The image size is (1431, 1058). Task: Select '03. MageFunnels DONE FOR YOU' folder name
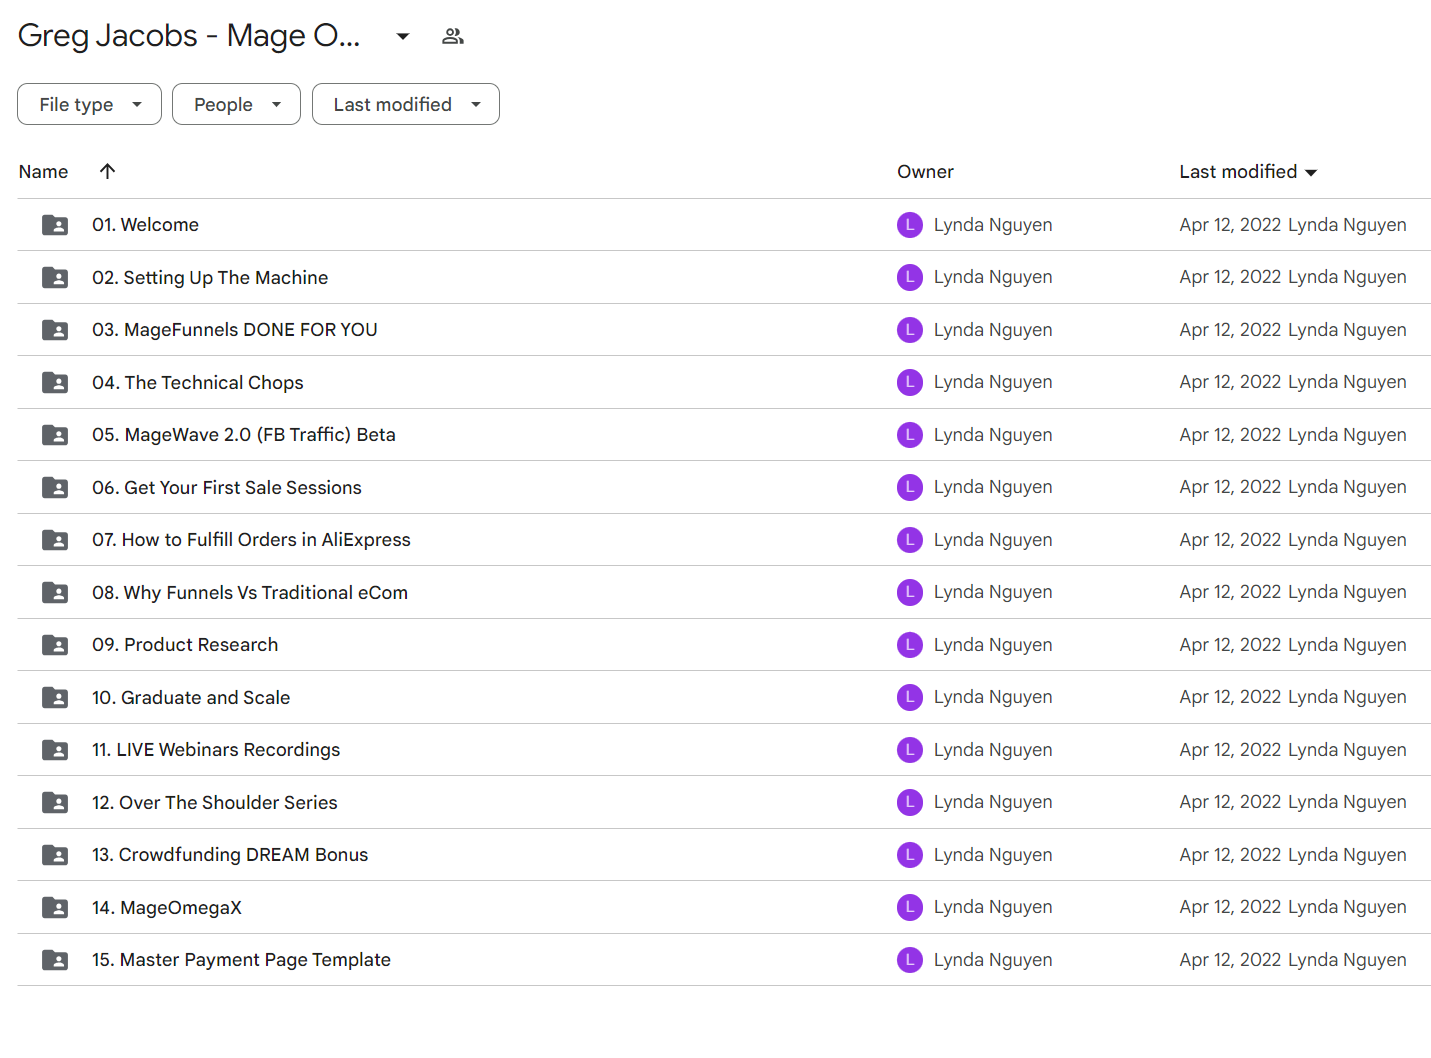(235, 330)
